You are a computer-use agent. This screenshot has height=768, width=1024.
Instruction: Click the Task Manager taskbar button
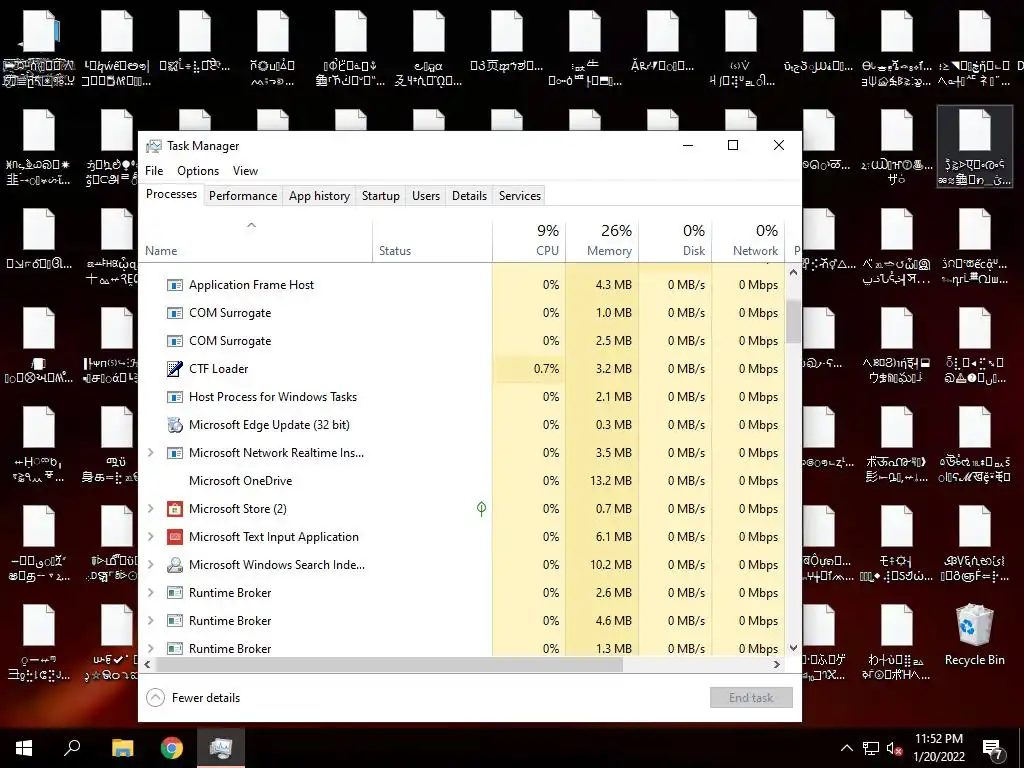pos(221,748)
